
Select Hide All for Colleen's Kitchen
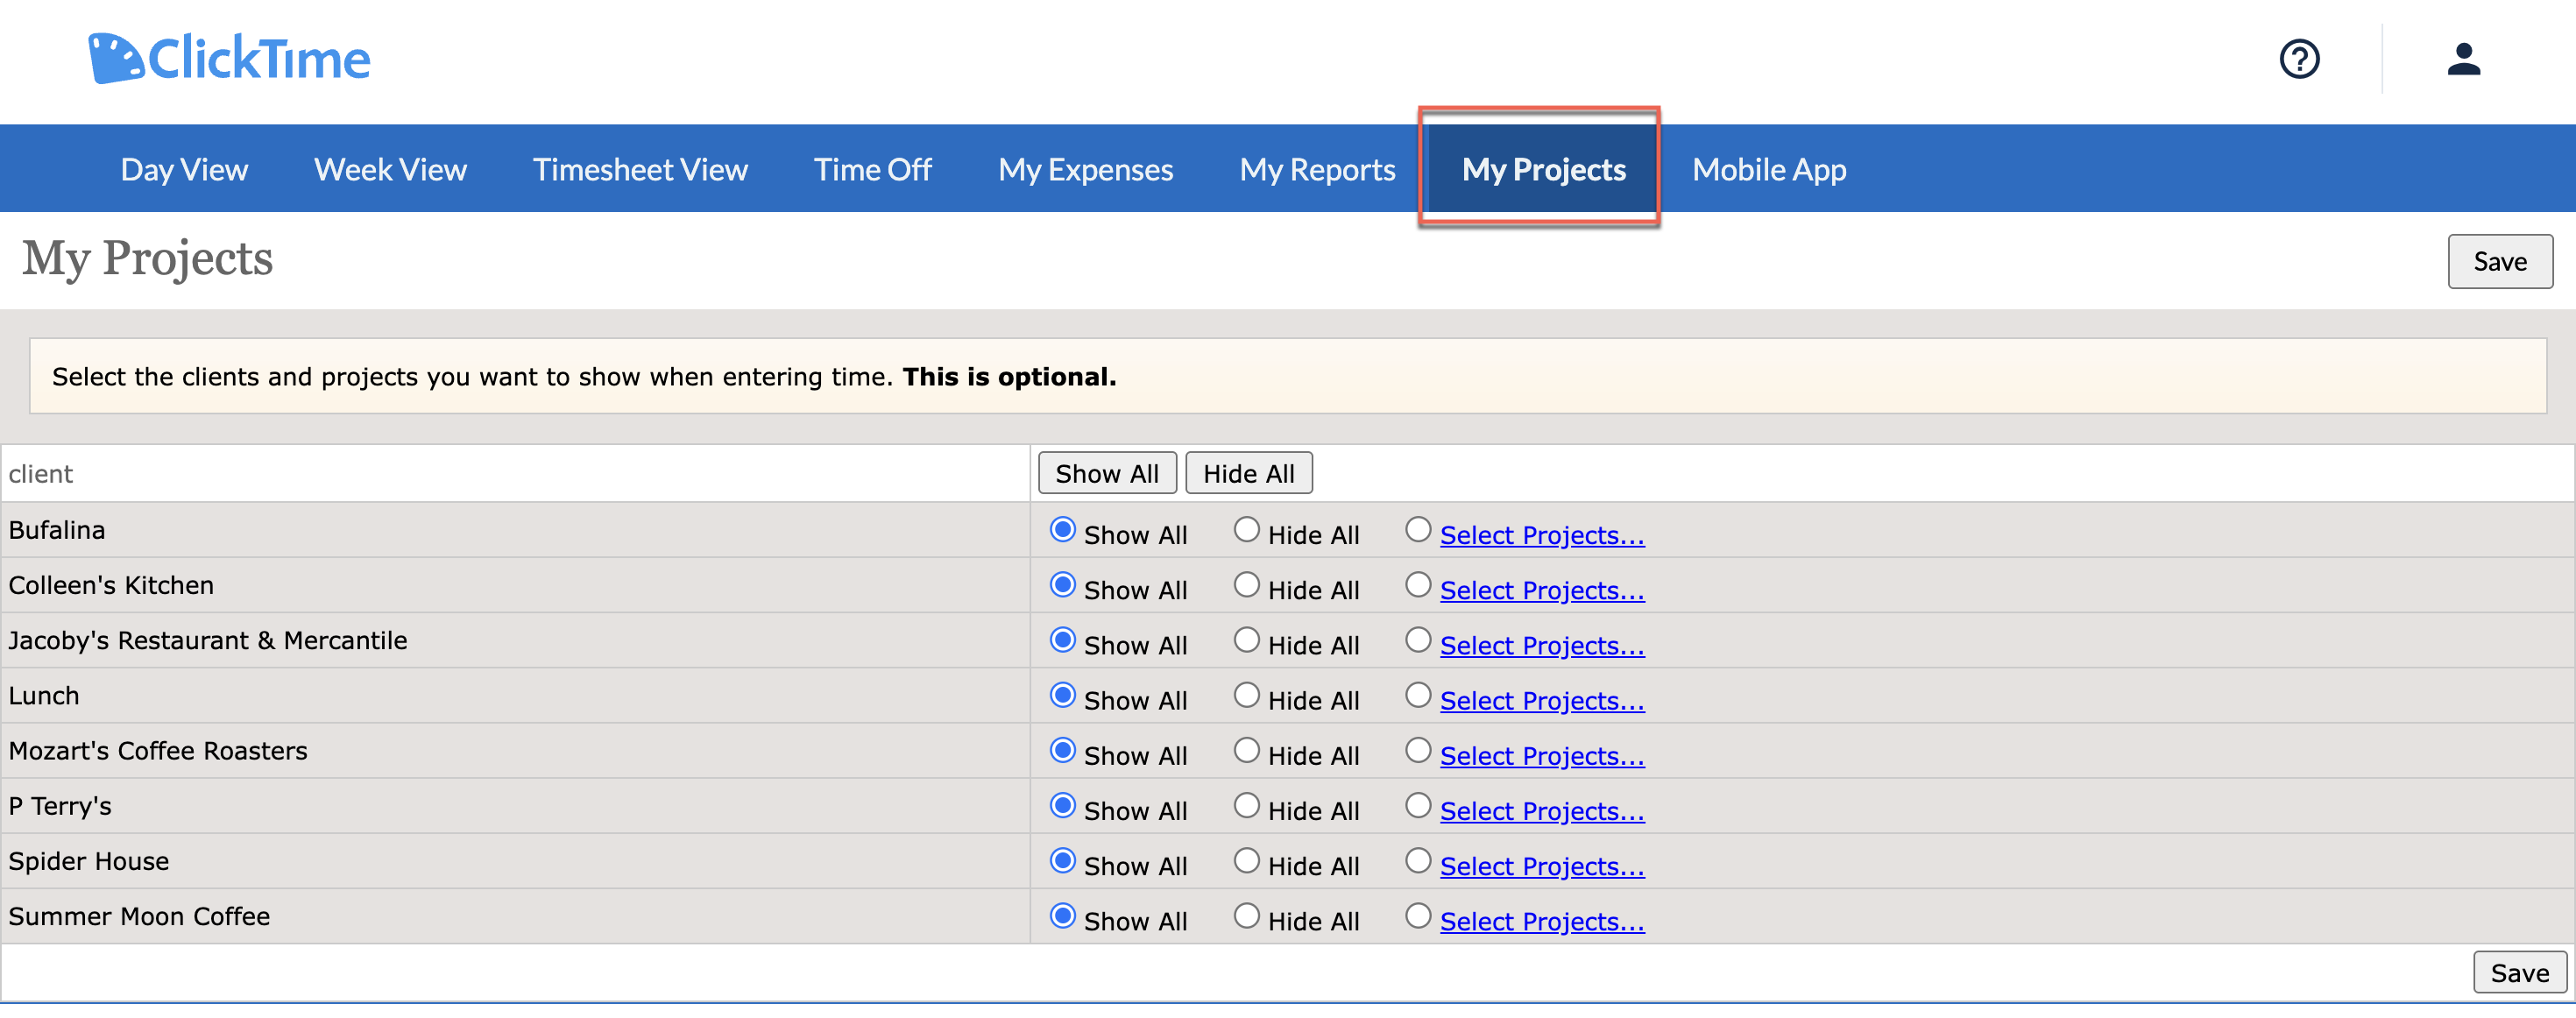(1246, 584)
